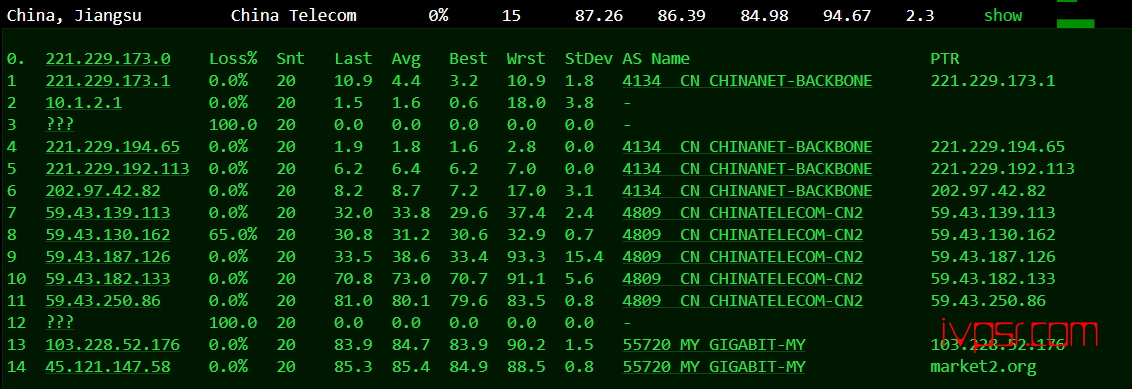Select the 73.0 Avg value in hop 10
Screen dimensions: 1132x389
pyautogui.click(x=411, y=279)
